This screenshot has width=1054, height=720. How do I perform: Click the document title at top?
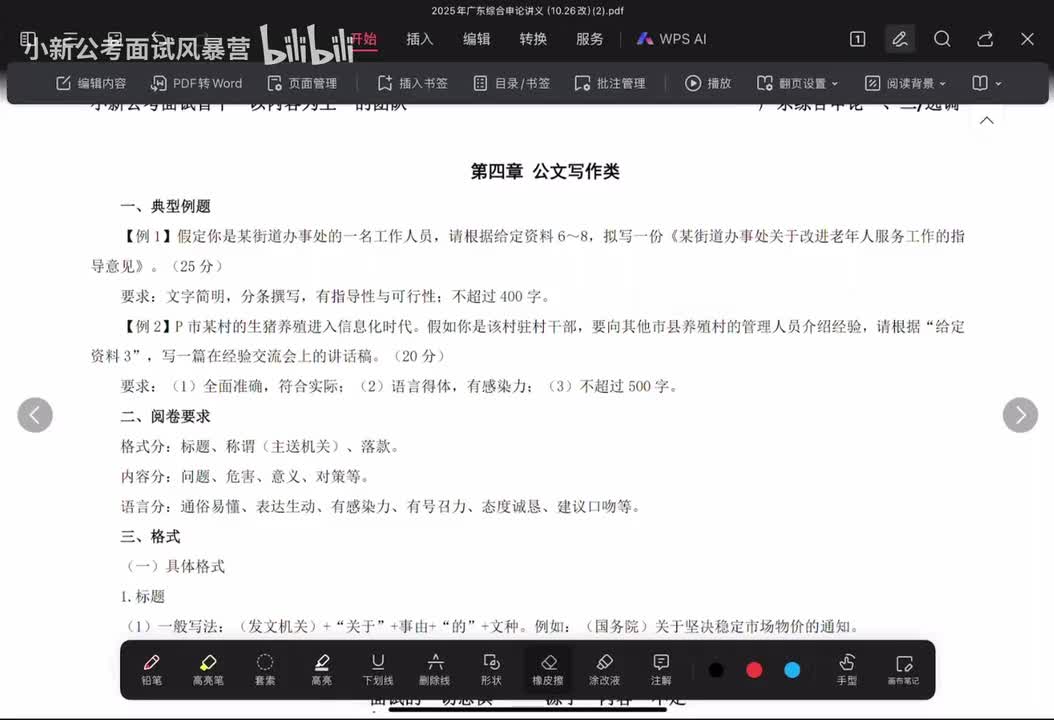coord(528,11)
